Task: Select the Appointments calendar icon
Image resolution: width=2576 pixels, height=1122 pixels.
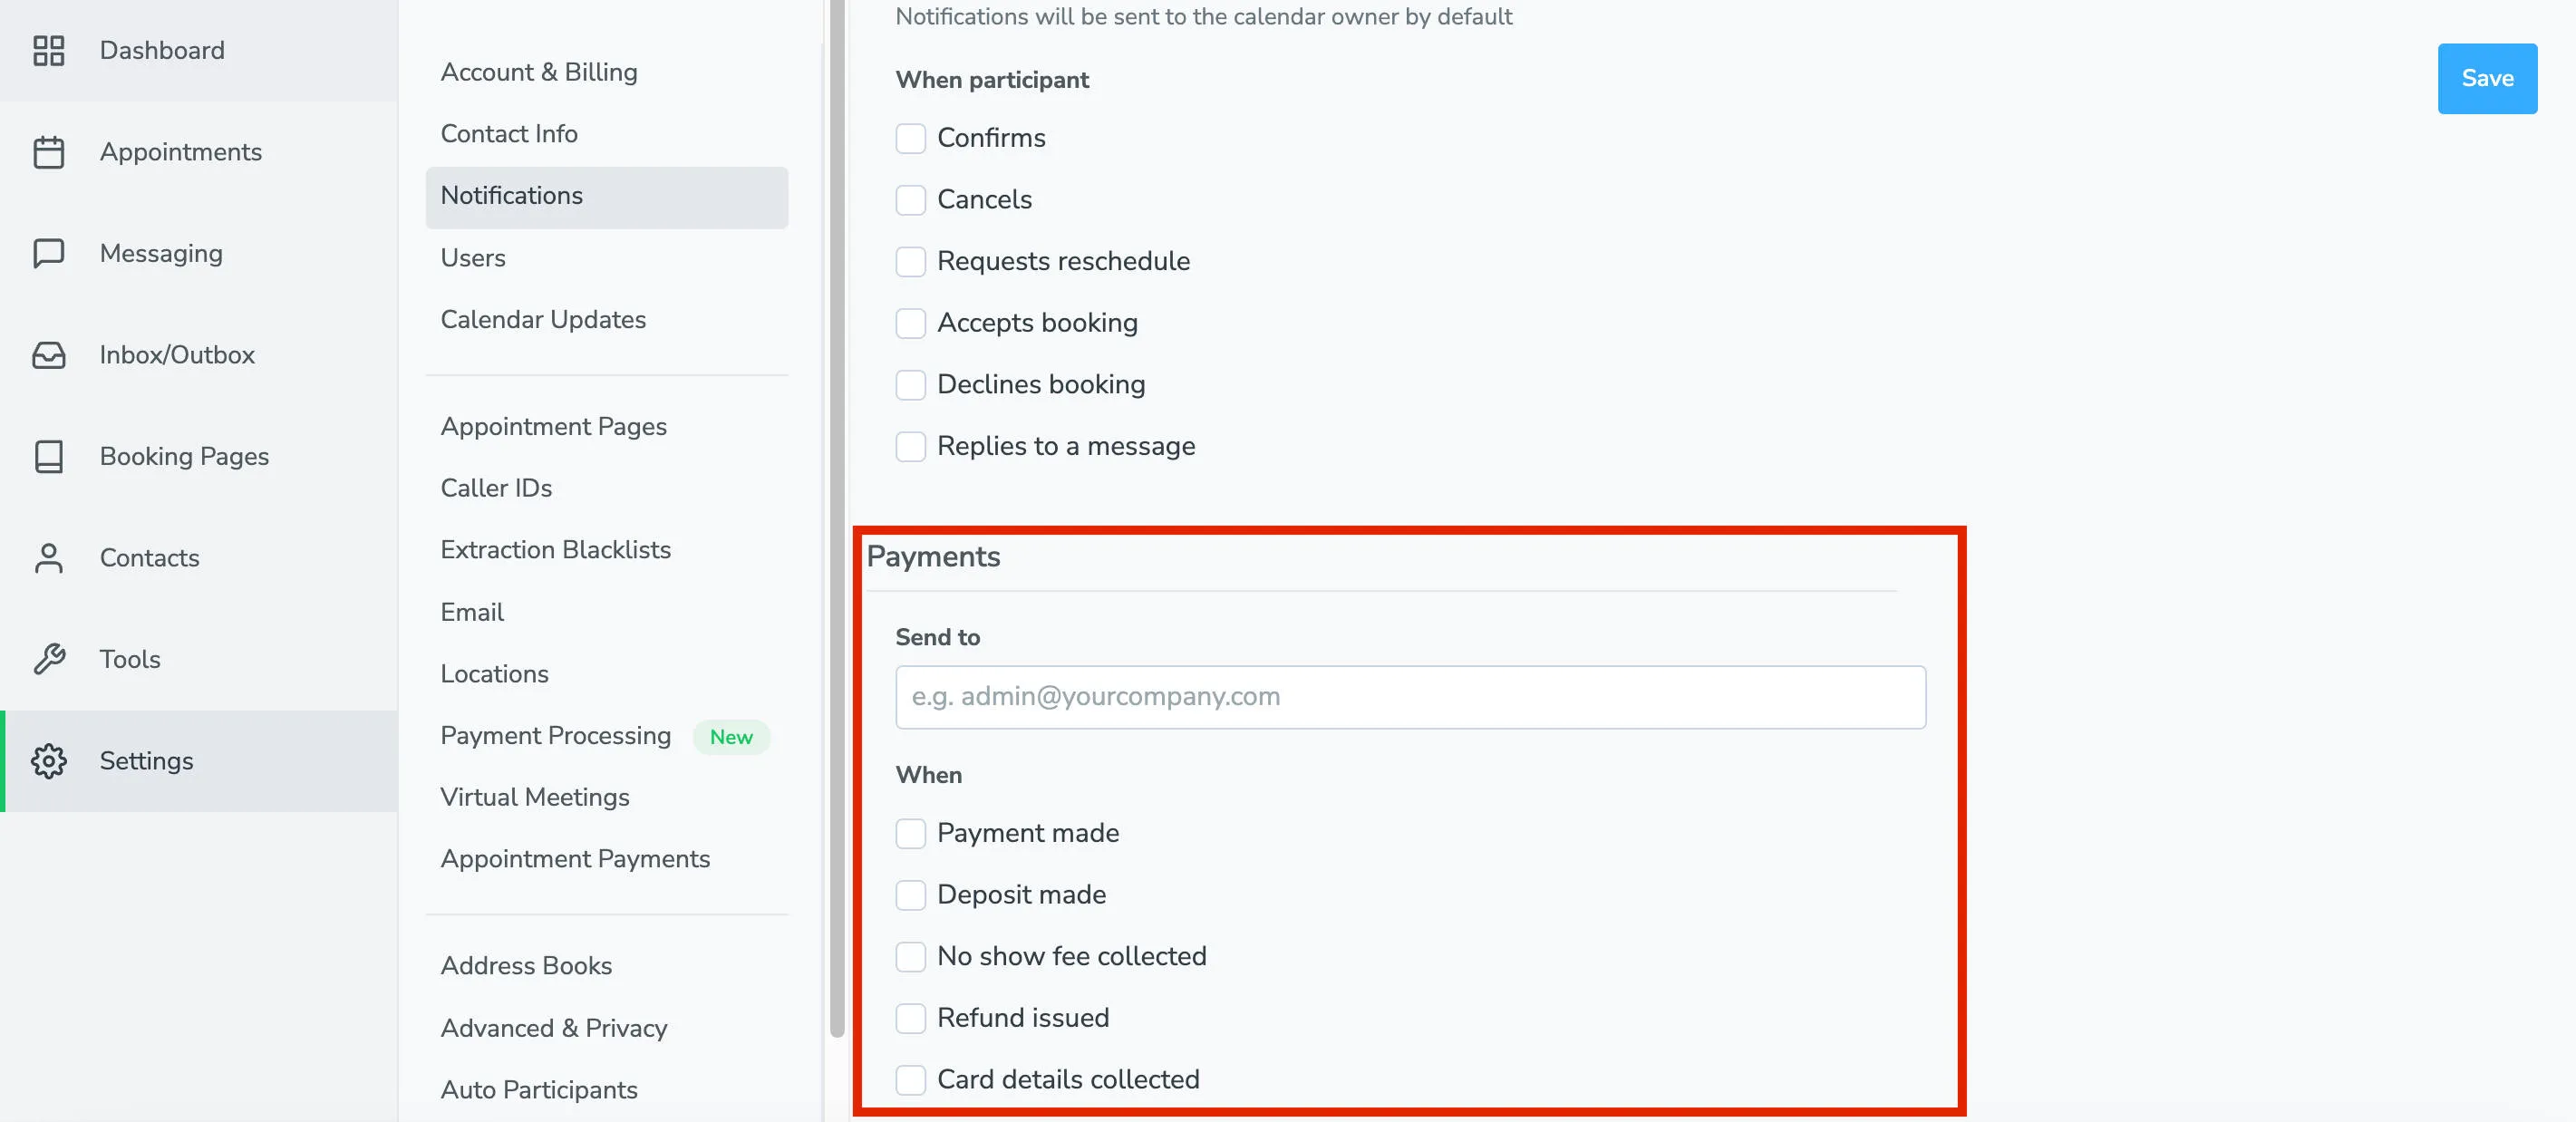Action: pos(48,151)
